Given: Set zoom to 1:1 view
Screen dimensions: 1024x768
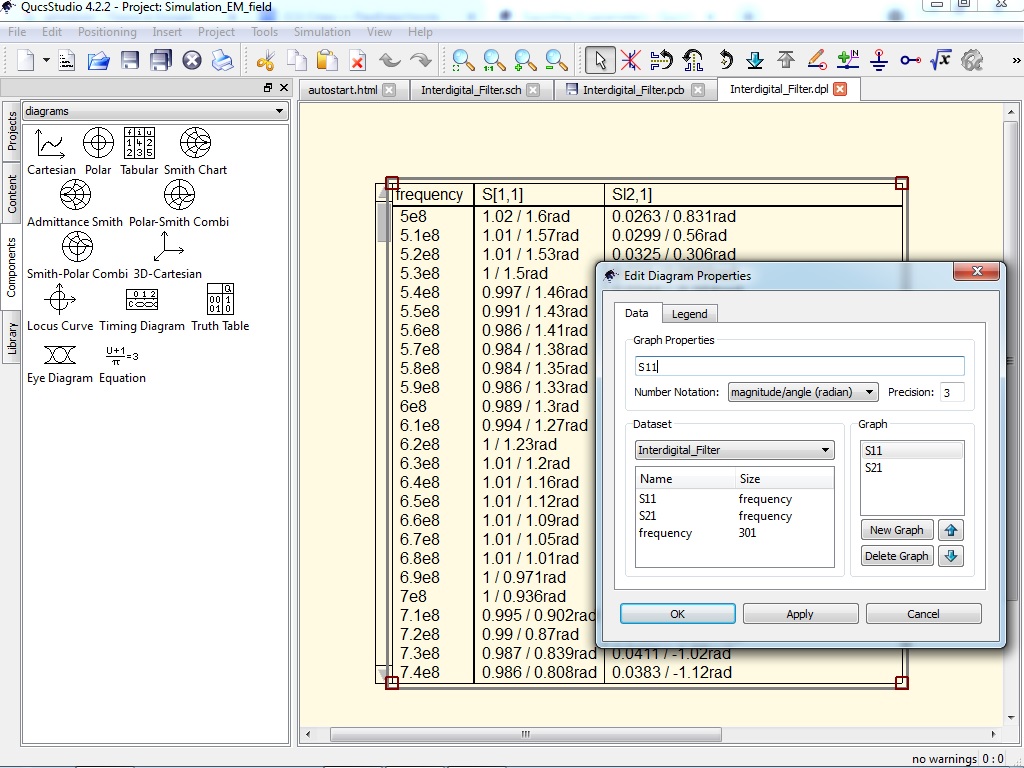Looking at the screenshot, I should [494, 61].
